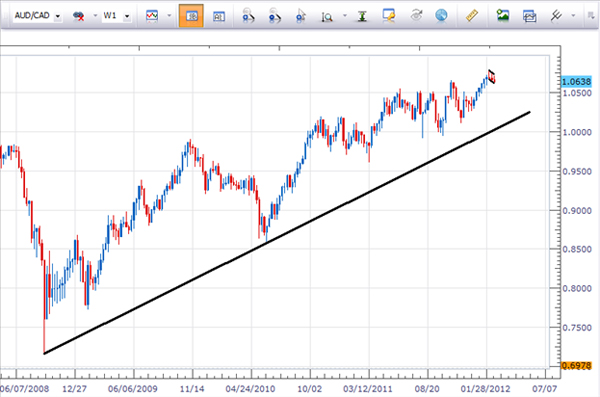Click the print chart icon
Viewport: 600px width, 397px height.
coord(529,16)
